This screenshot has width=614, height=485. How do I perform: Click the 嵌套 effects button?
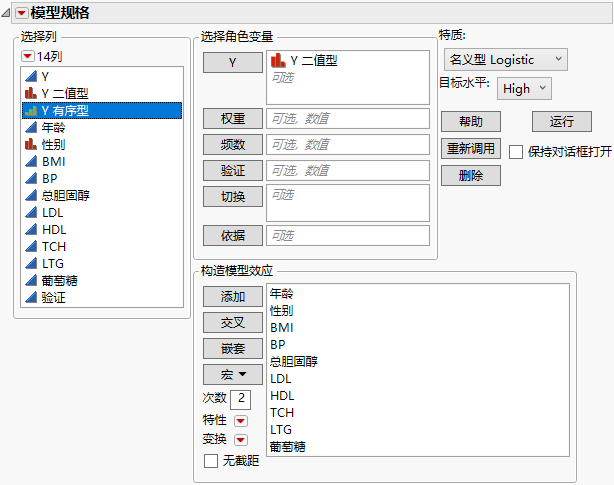pos(233,348)
